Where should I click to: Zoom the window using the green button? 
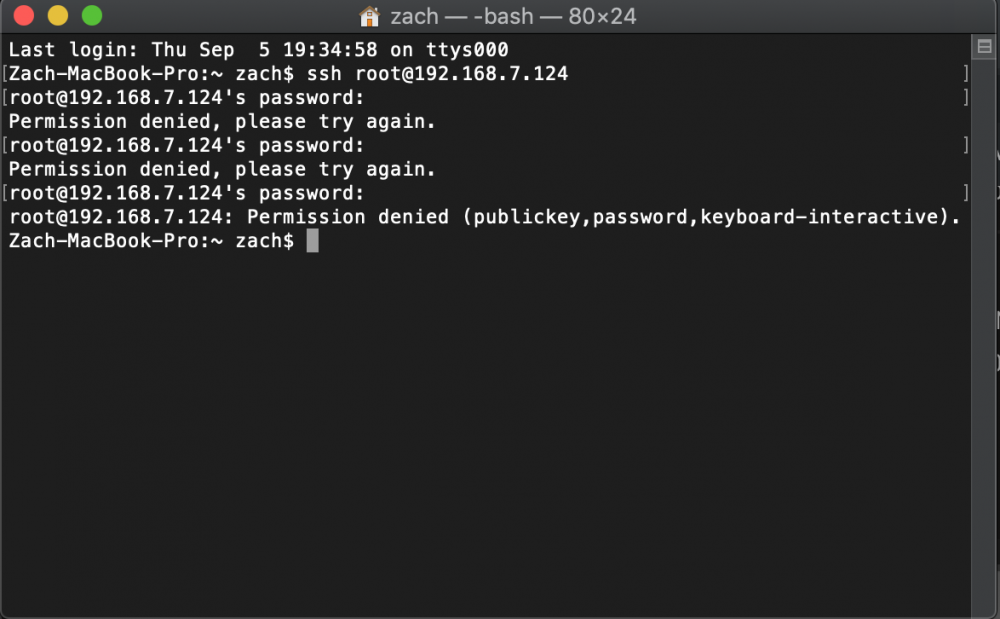coord(92,15)
